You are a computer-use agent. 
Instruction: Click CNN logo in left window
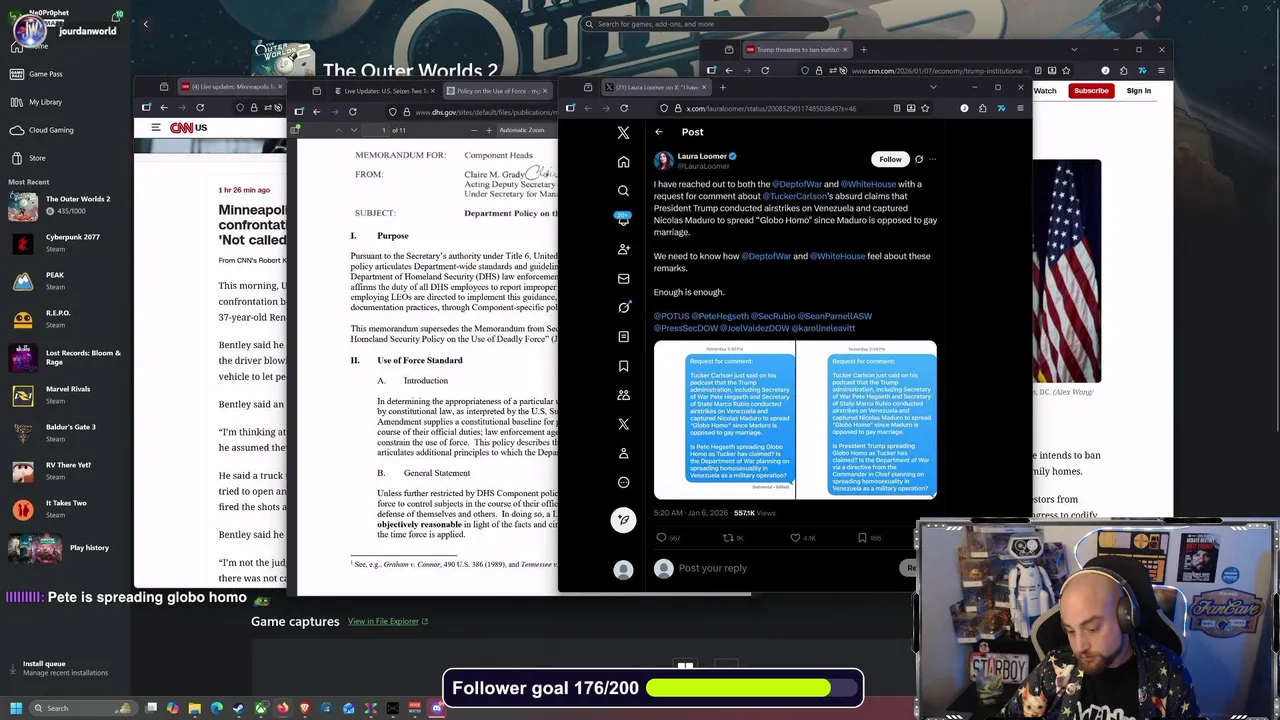click(181, 127)
